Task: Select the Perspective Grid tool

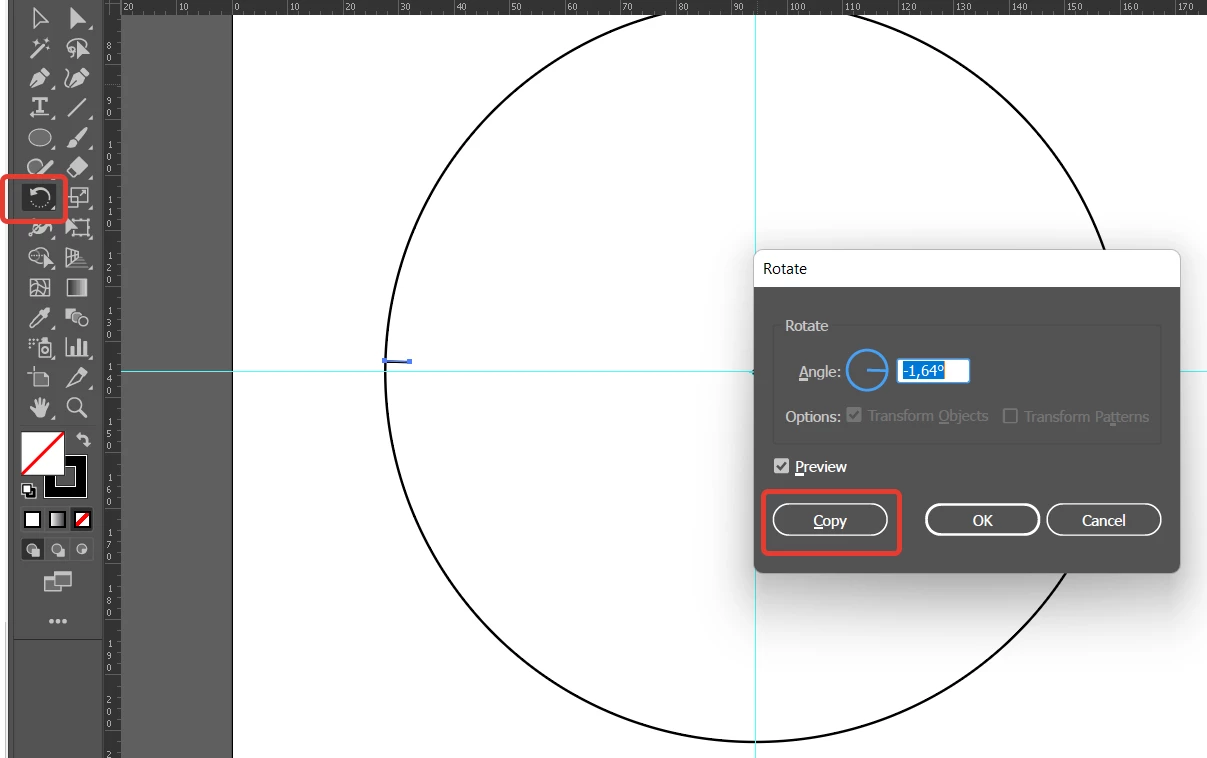Action: tap(78, 258)
